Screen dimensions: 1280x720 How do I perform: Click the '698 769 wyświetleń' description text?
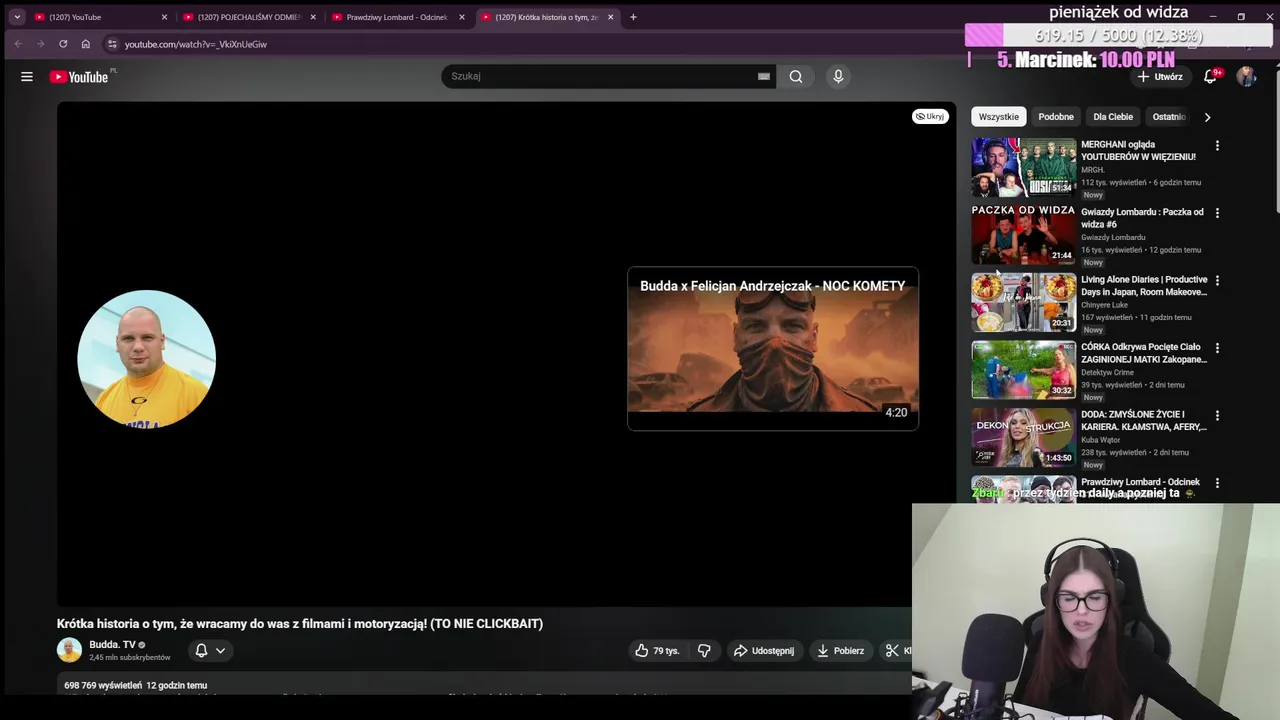[x=103, y=685]
